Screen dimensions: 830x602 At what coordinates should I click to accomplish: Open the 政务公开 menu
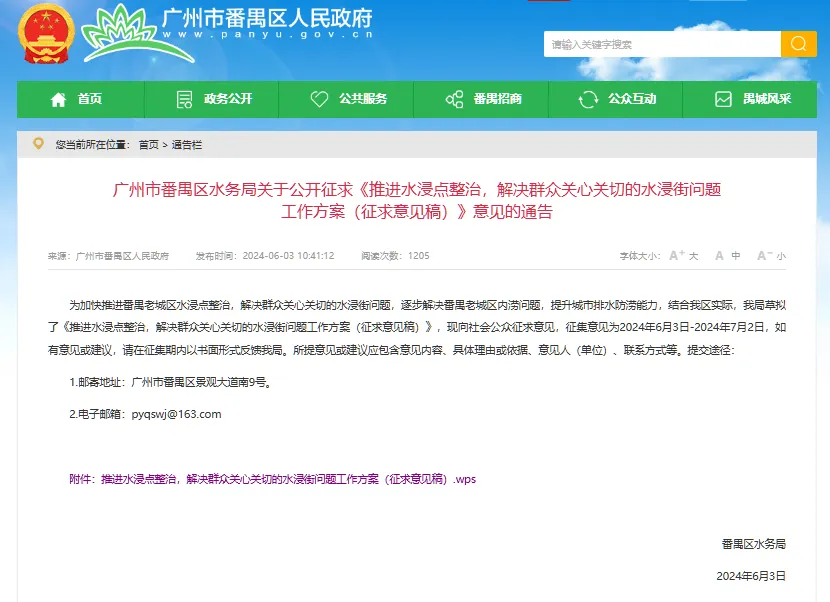228,99
